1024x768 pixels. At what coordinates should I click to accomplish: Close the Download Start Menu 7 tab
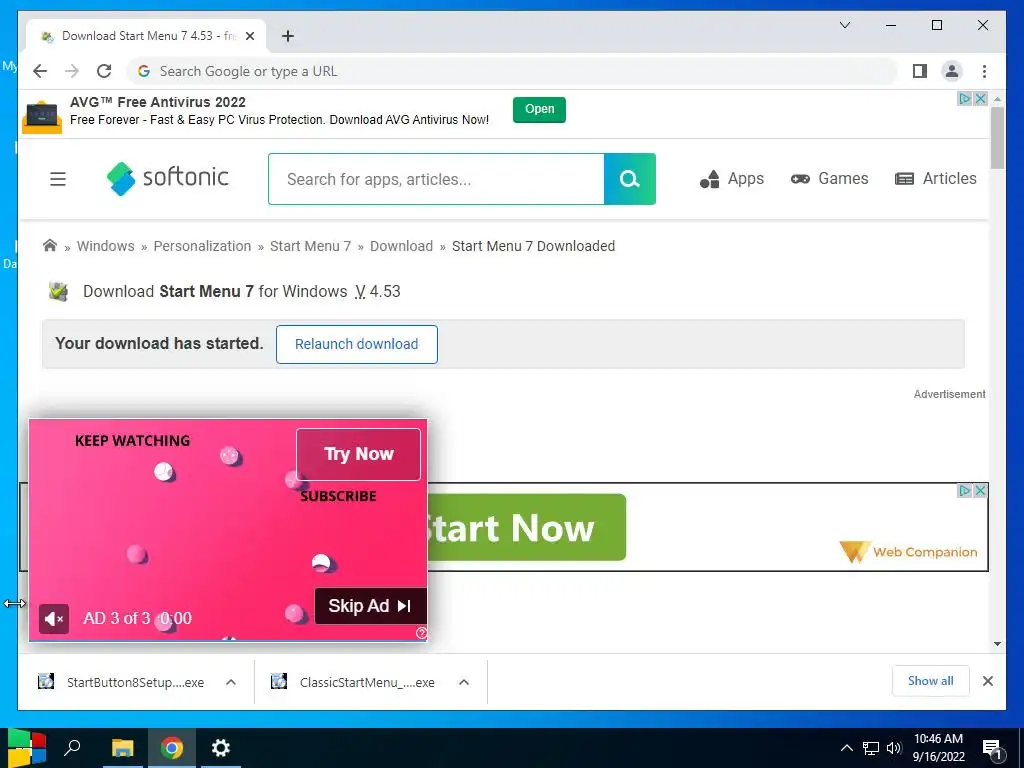[249, 36]
